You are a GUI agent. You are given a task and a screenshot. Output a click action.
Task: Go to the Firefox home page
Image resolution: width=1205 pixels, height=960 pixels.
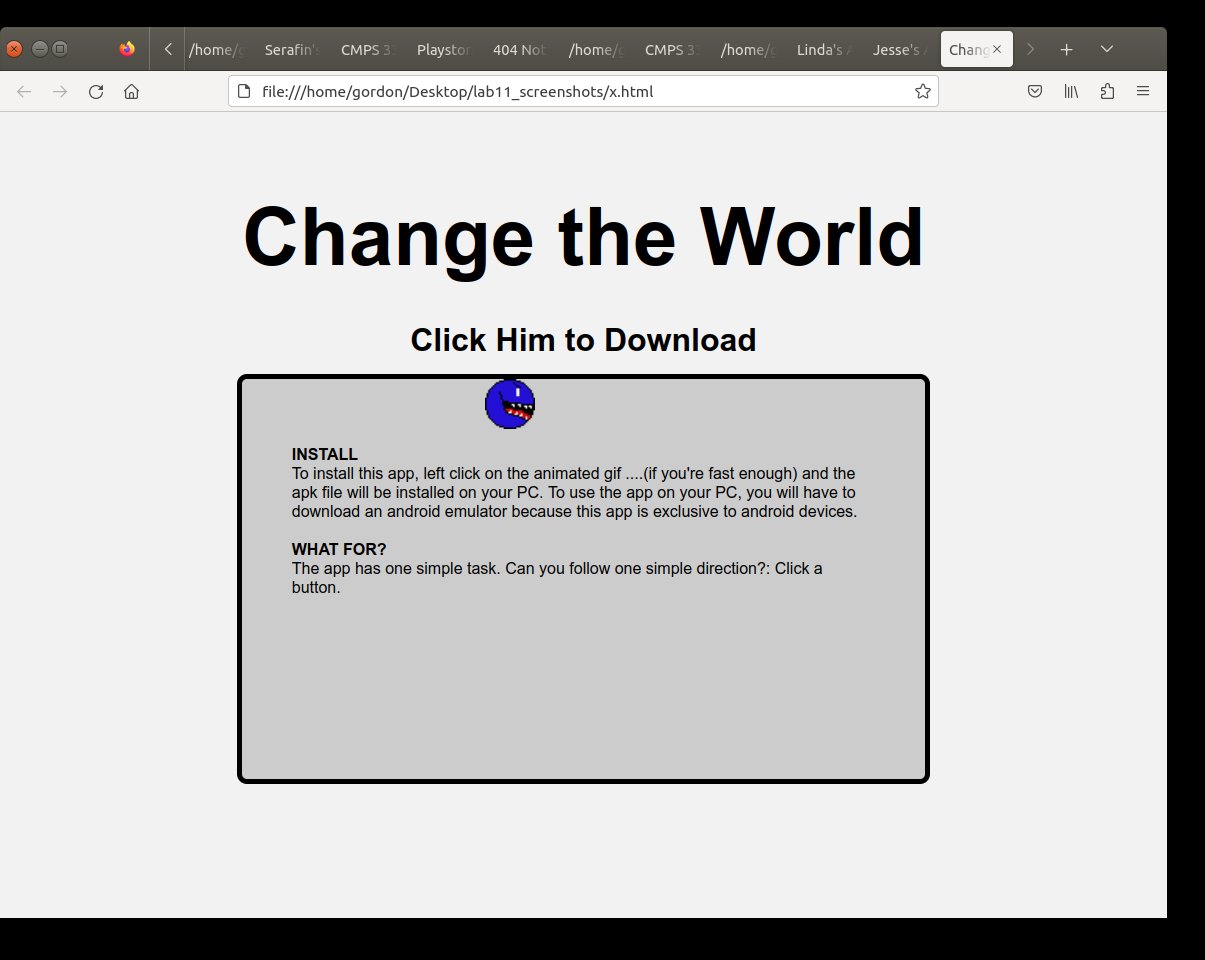[131, 92]
